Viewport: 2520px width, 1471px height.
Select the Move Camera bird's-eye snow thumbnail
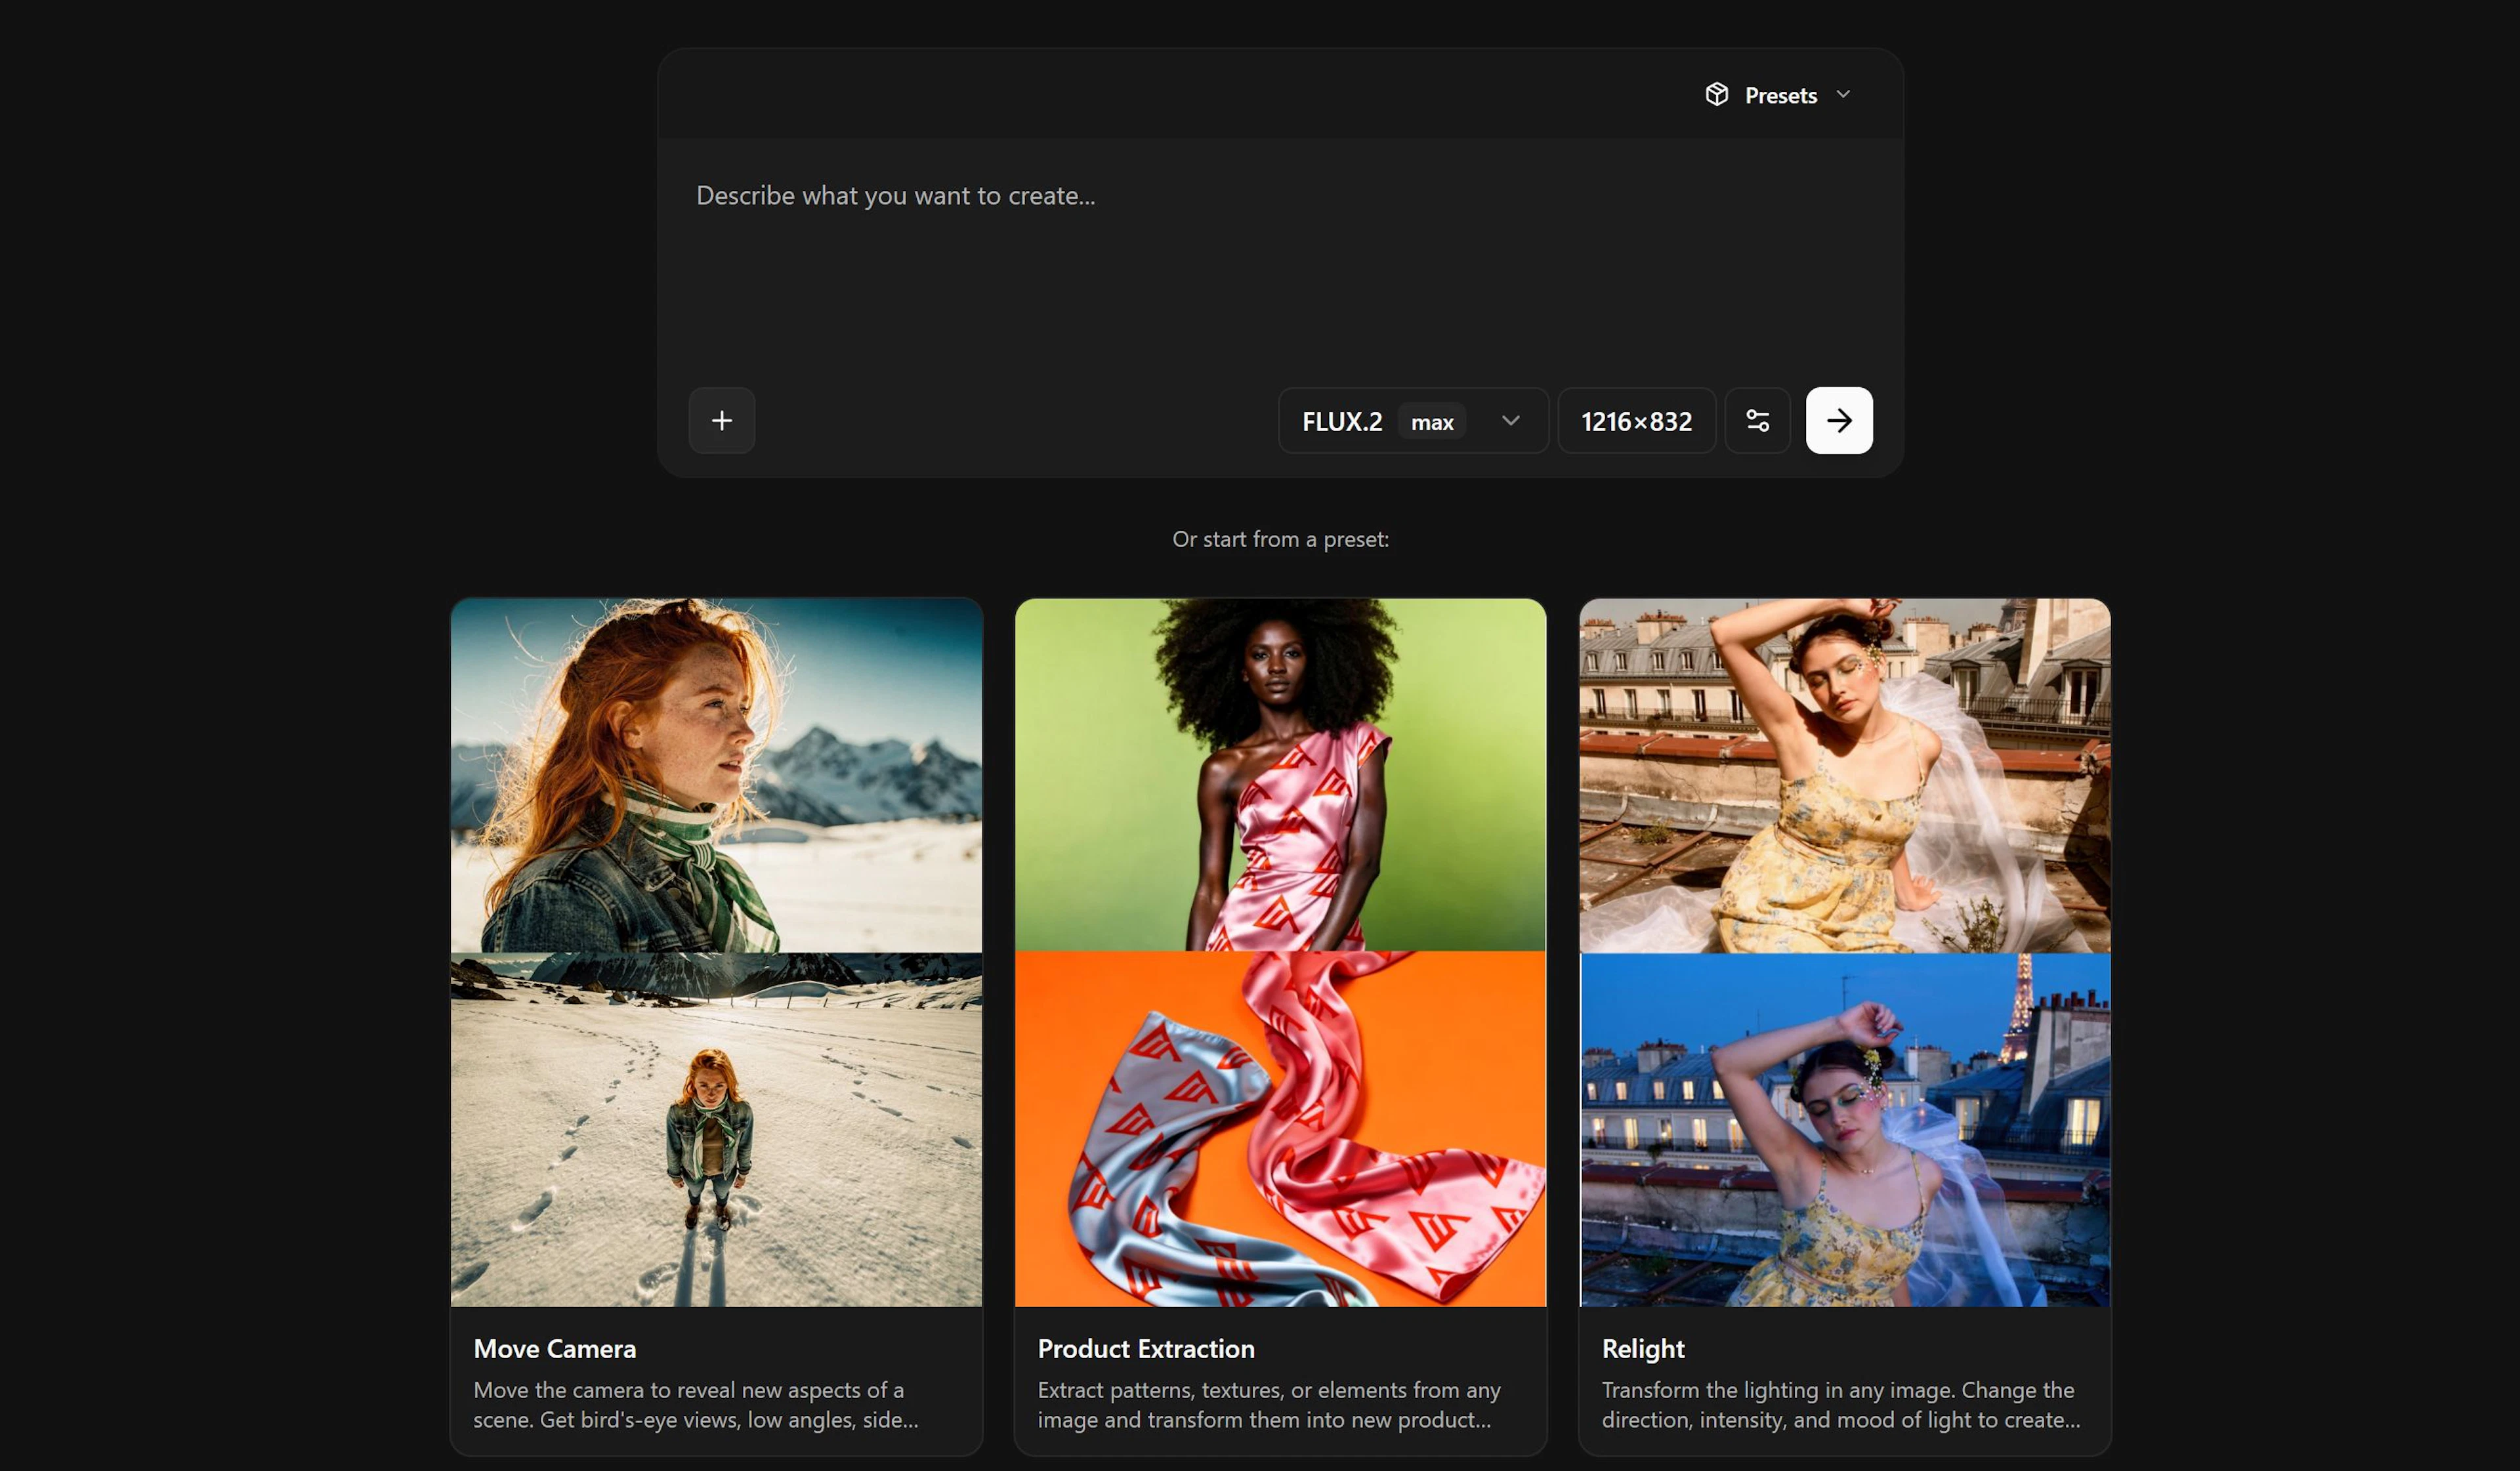(716, 1130)
